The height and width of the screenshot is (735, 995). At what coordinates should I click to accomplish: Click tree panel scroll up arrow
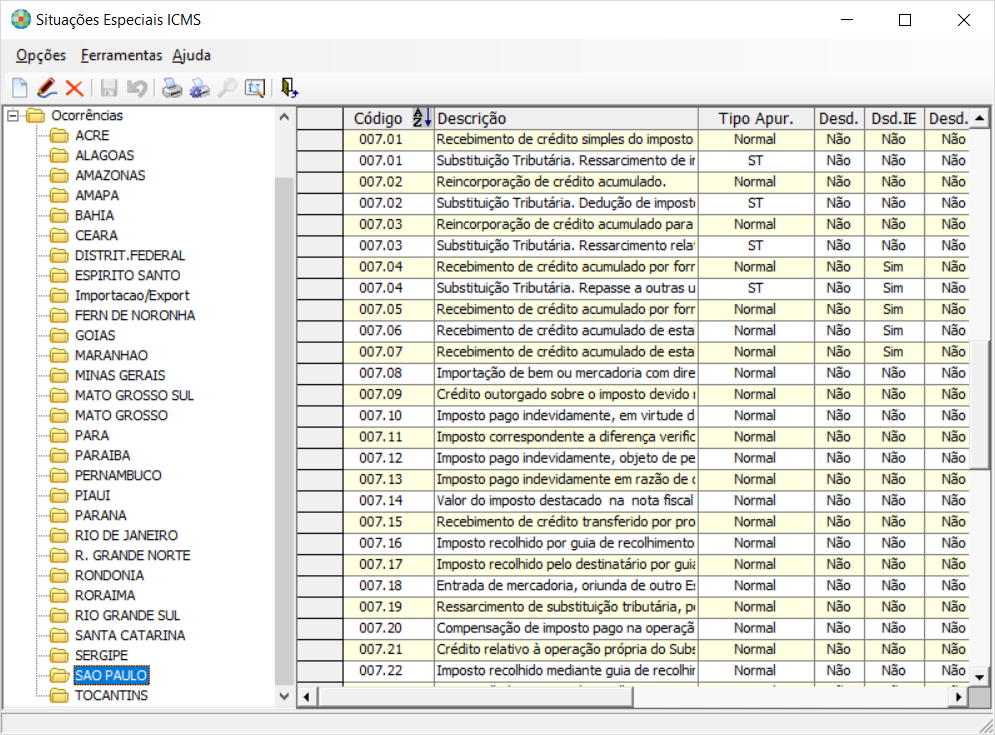coord(284,117)
